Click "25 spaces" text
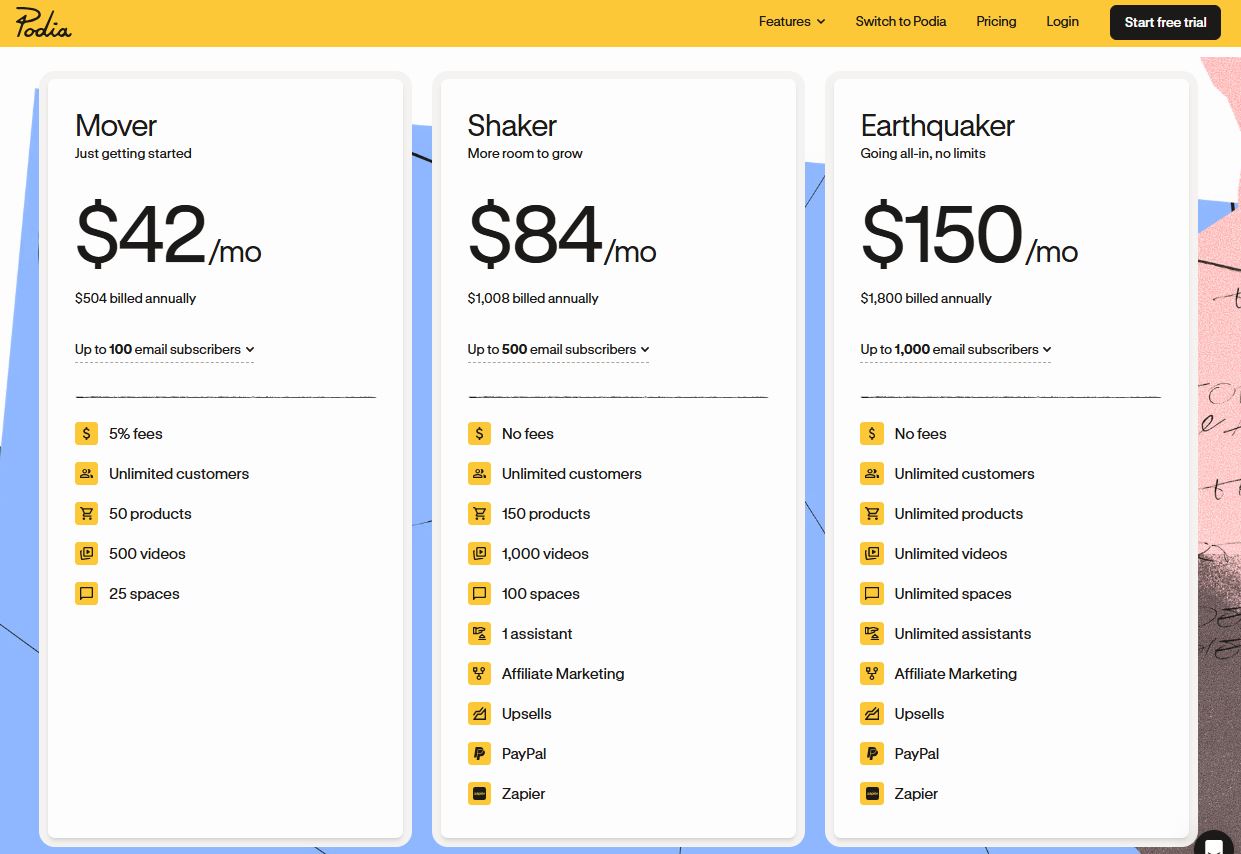This screenshot has height=854, width=1241. tap(144, 594)
